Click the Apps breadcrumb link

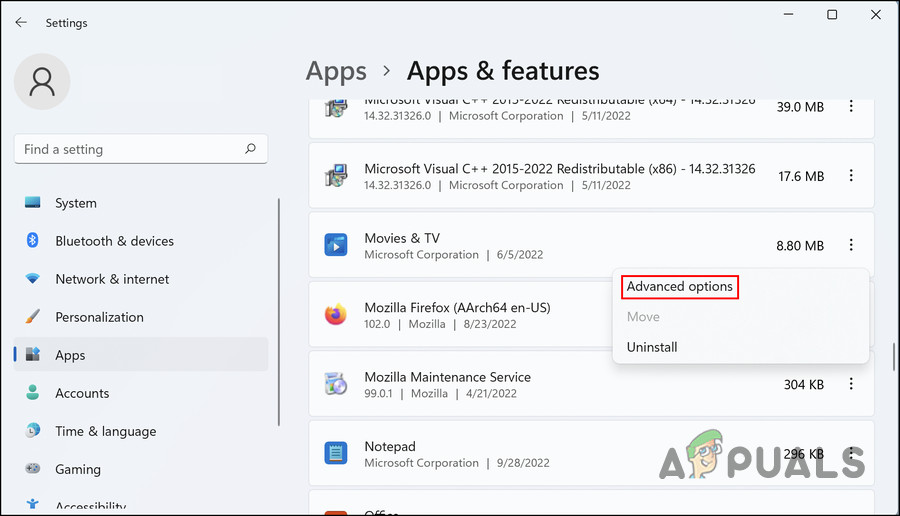pos(336,71)
